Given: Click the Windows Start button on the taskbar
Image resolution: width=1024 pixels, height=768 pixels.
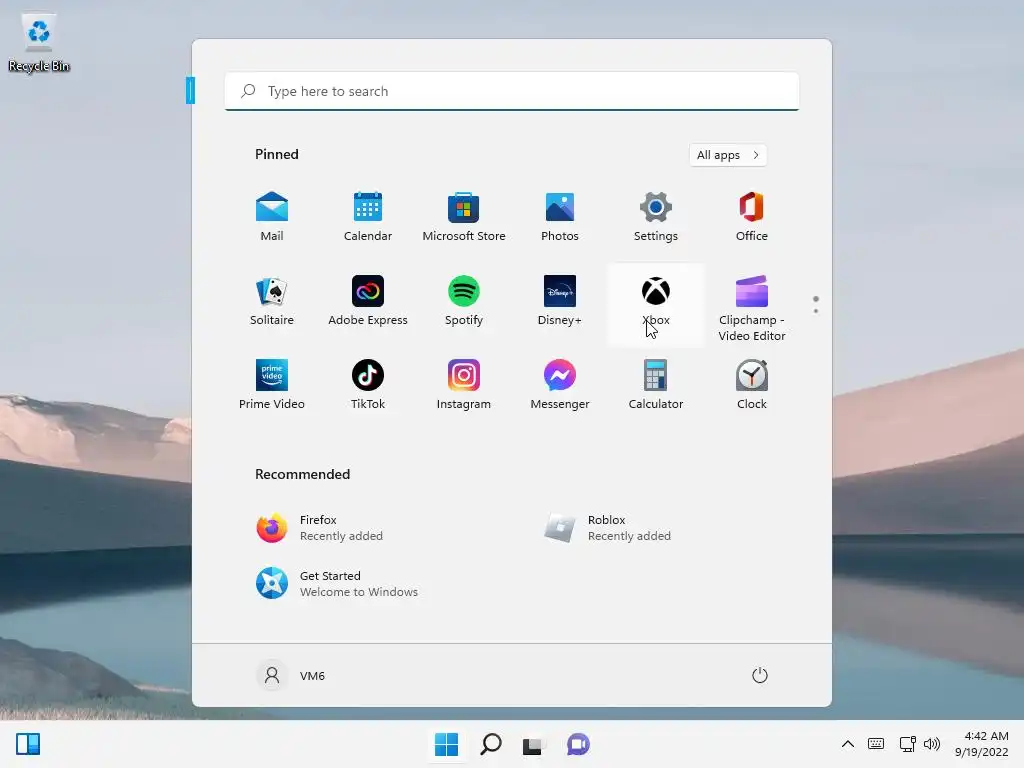Looking at the screenshot, I should tap(447, 744).
